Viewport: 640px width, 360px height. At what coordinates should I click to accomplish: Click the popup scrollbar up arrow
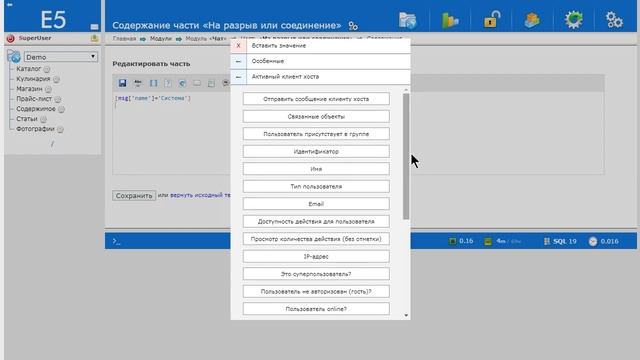tap(406, 89)
